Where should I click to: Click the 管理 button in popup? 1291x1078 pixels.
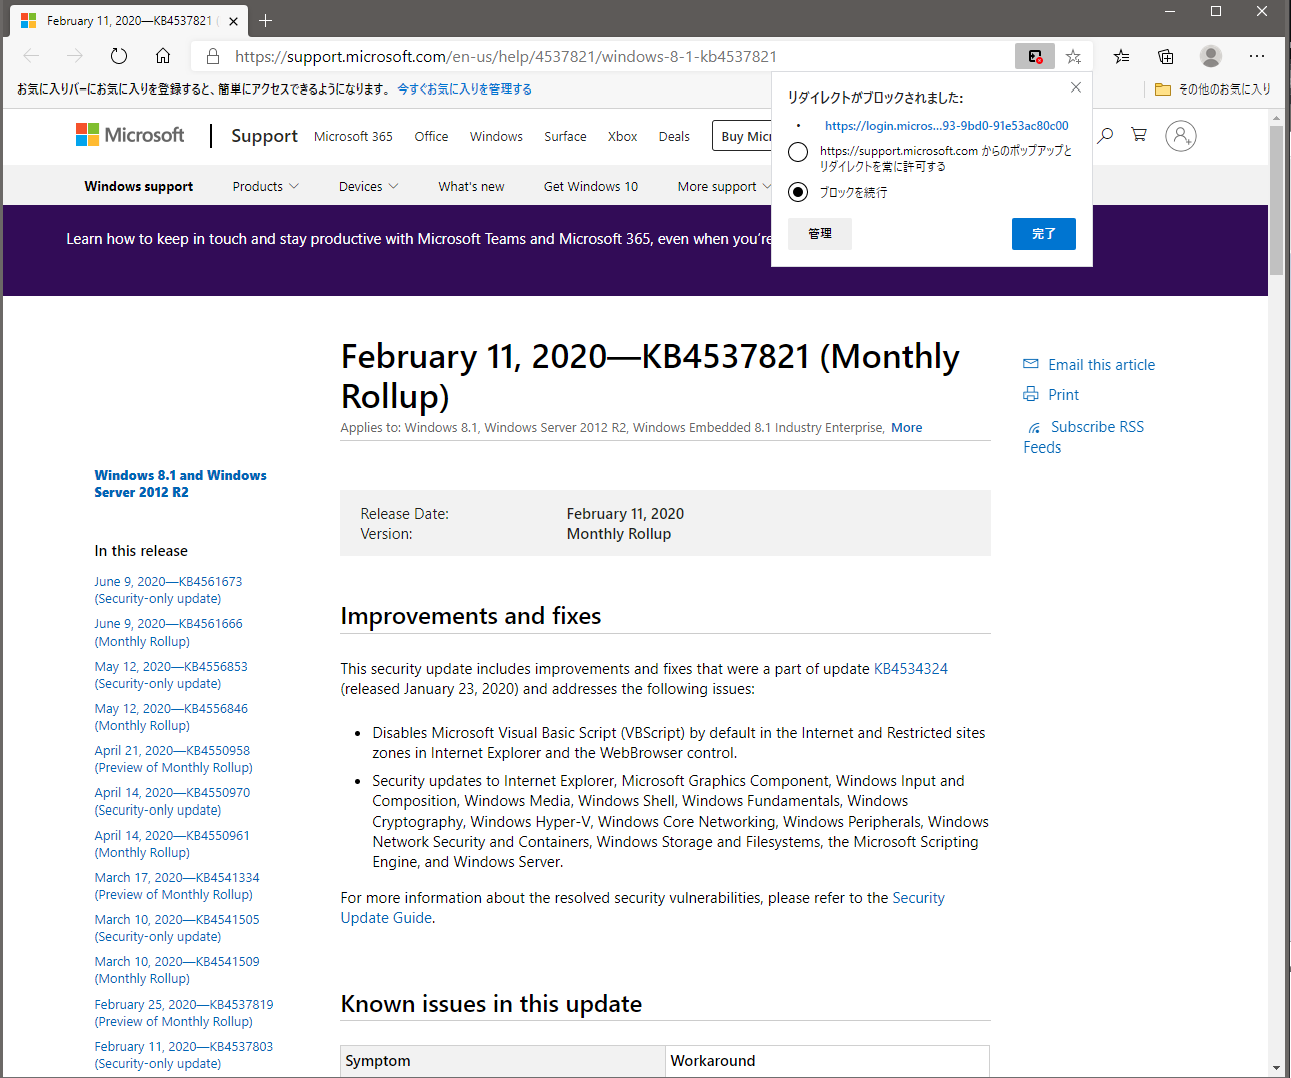(x=820, y=233)
